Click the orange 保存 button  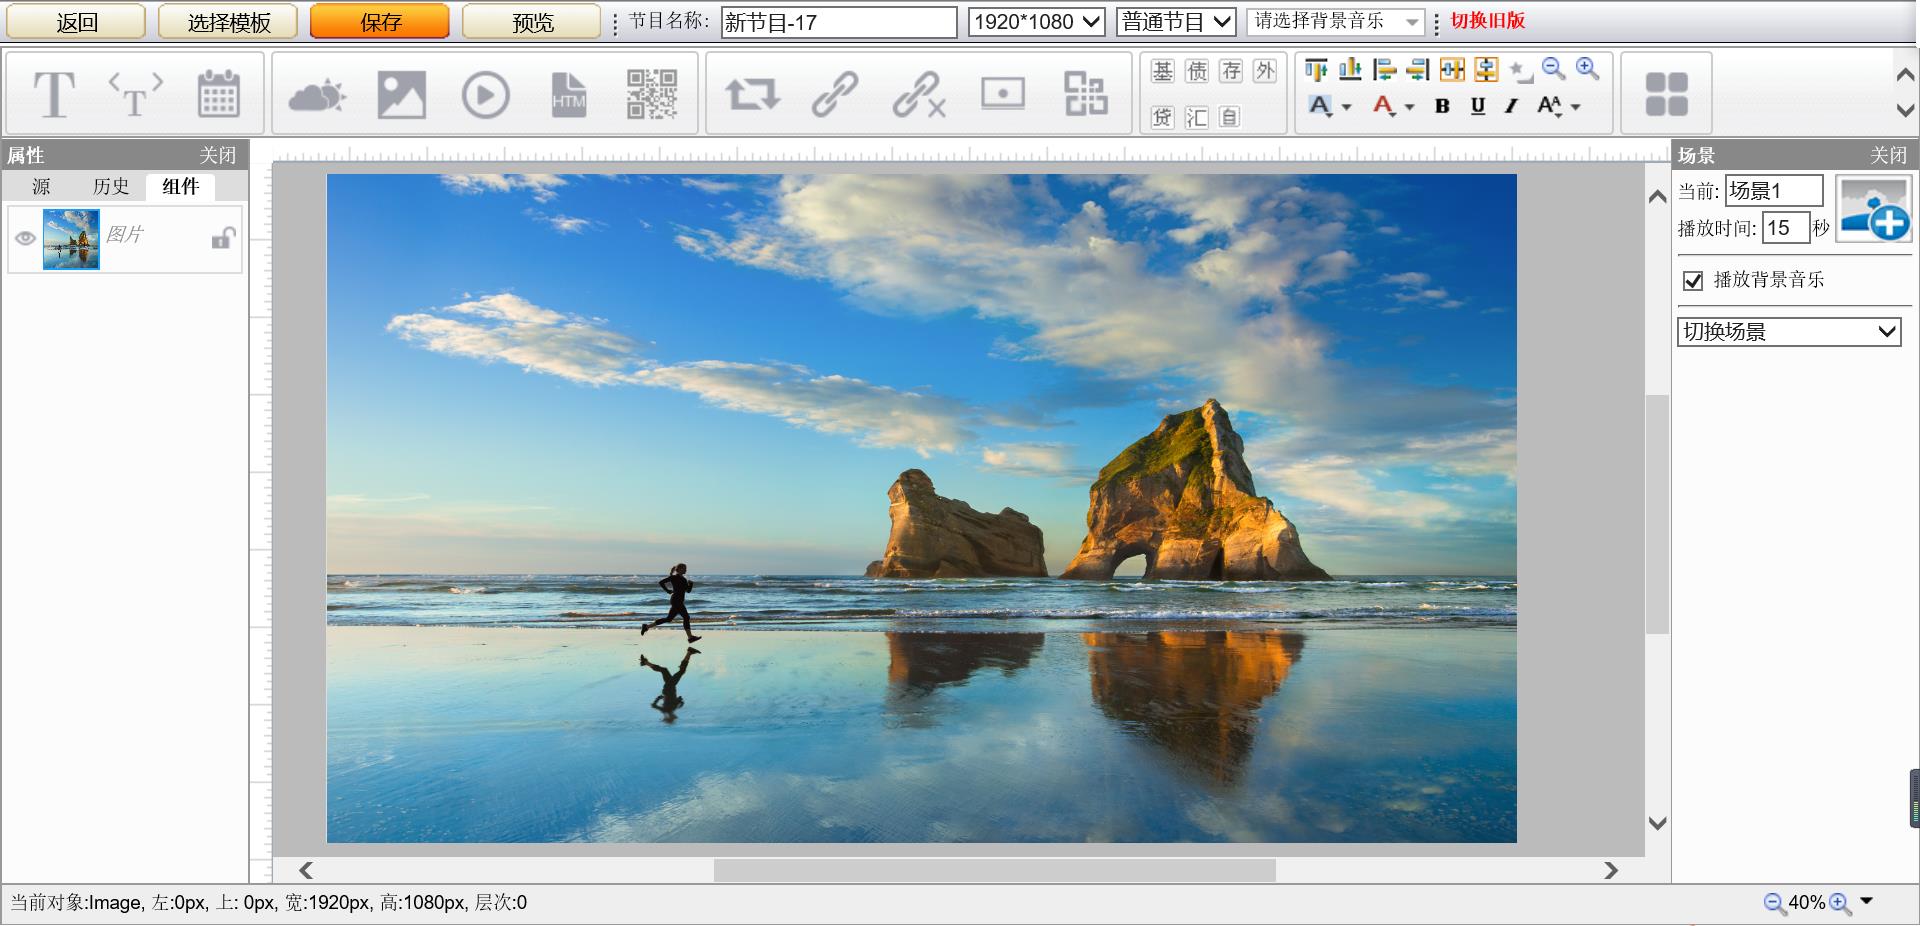pos(379,22)
